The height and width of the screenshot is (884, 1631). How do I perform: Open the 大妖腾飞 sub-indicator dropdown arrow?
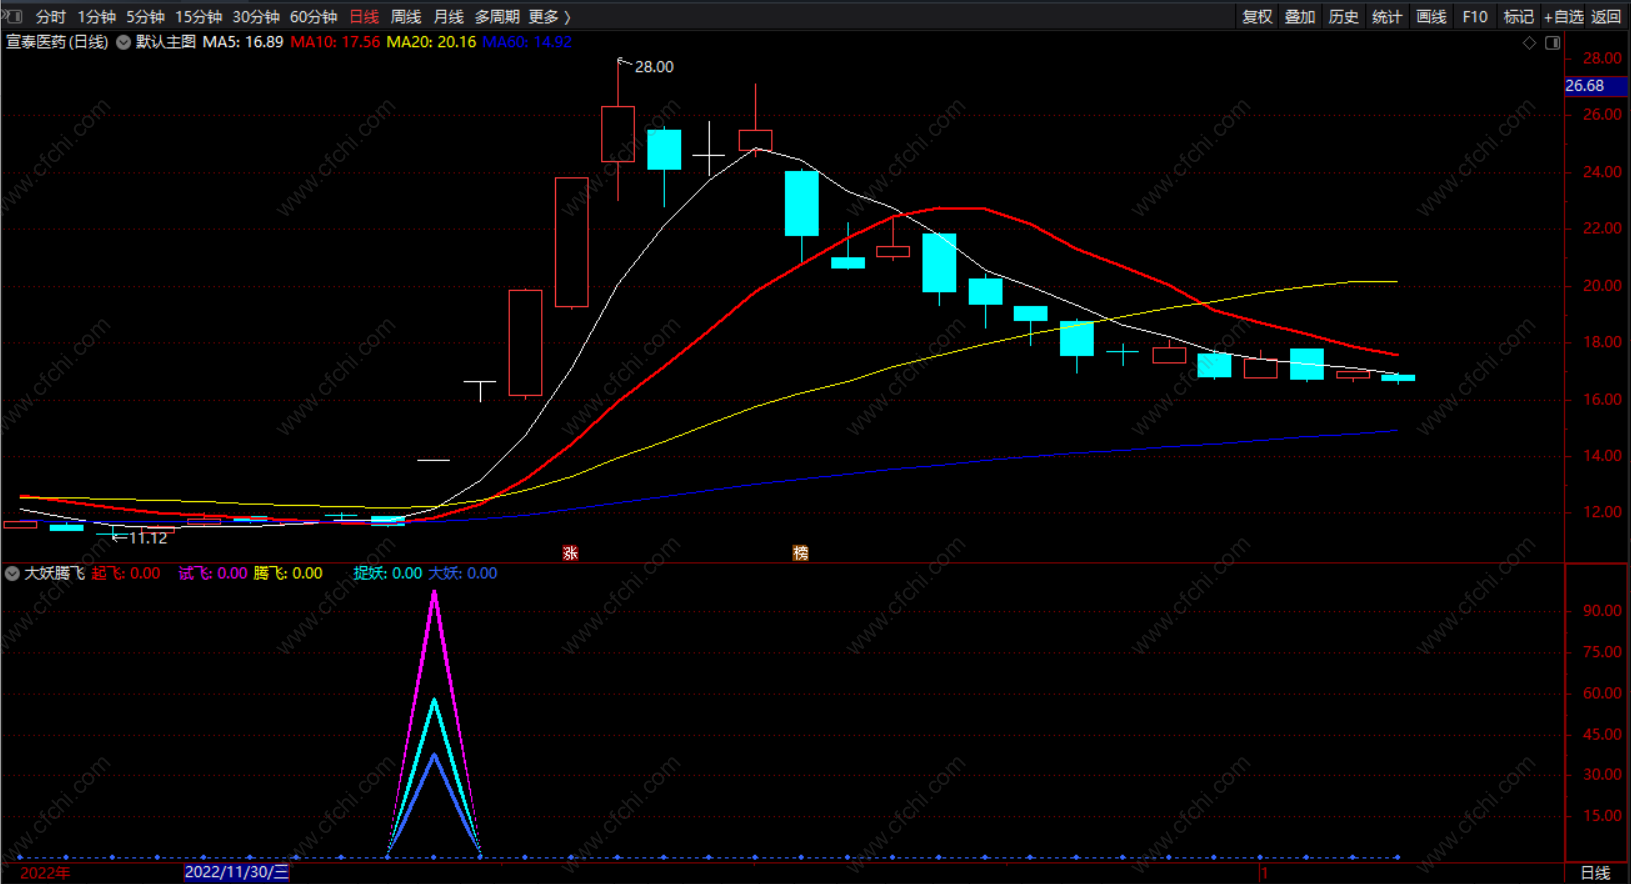pyautogui.click(x=12, y=573)
